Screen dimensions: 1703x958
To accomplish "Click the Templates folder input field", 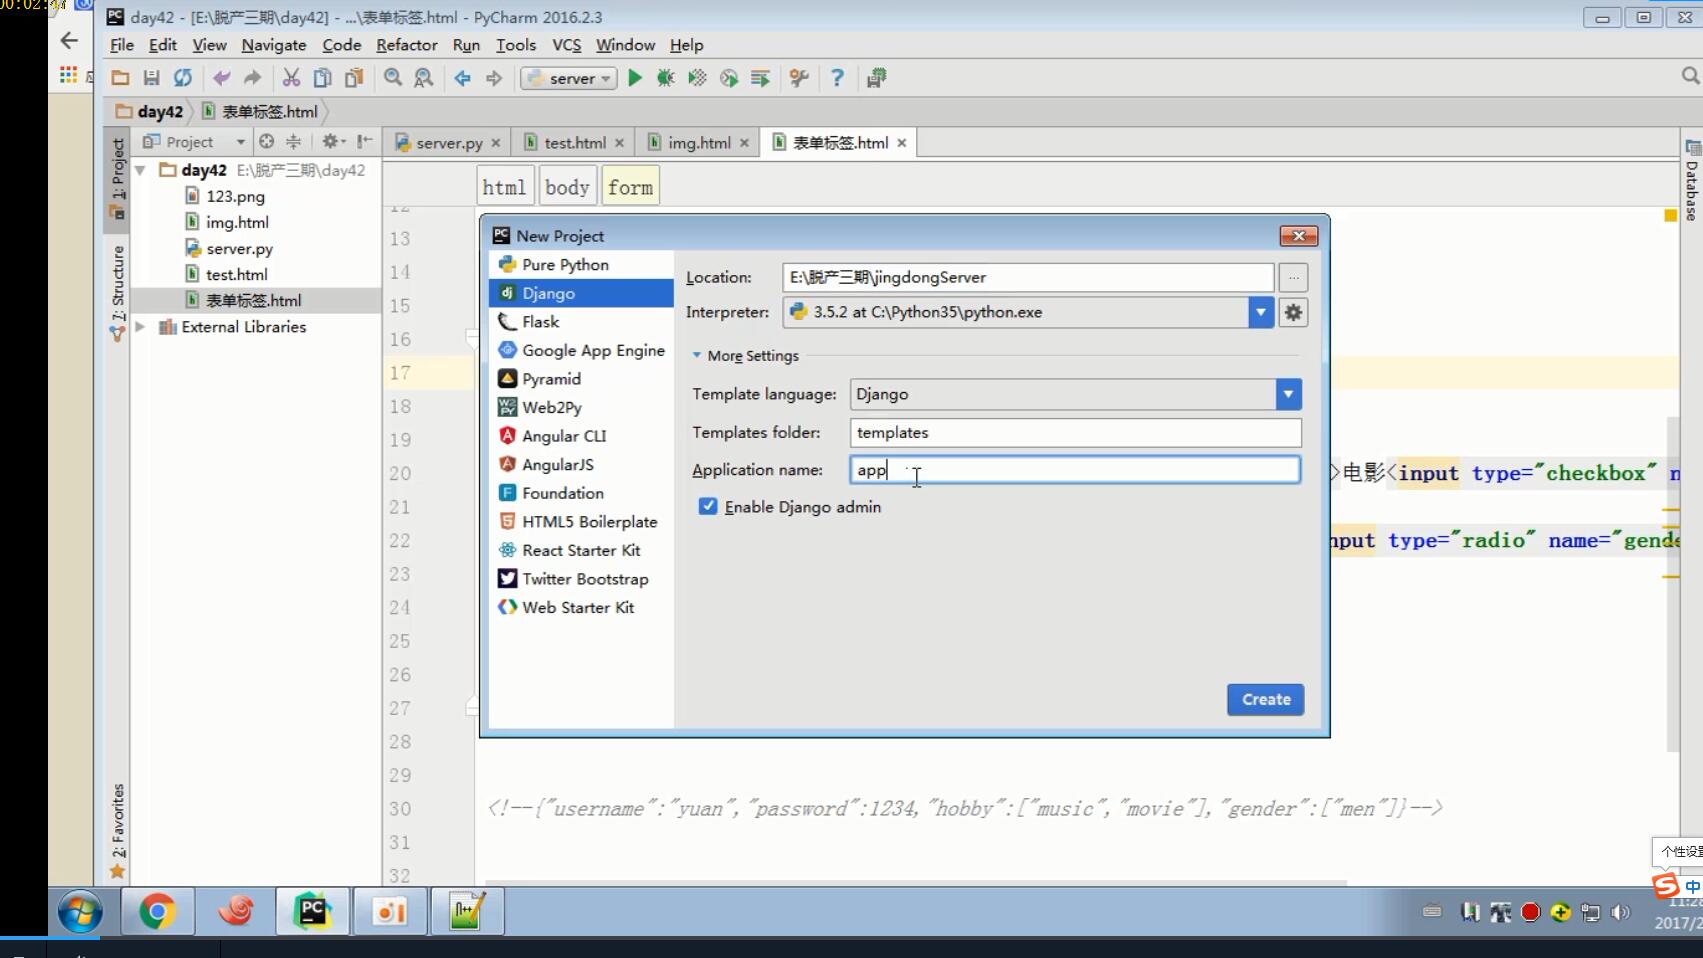I will click(1076, 432).
